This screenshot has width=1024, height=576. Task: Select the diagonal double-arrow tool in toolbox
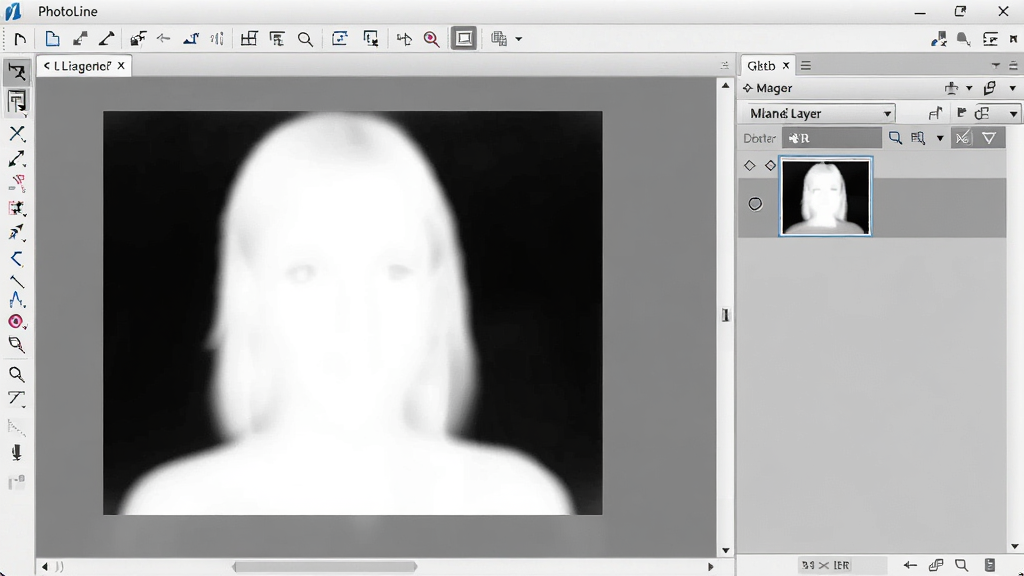(17, 159)
